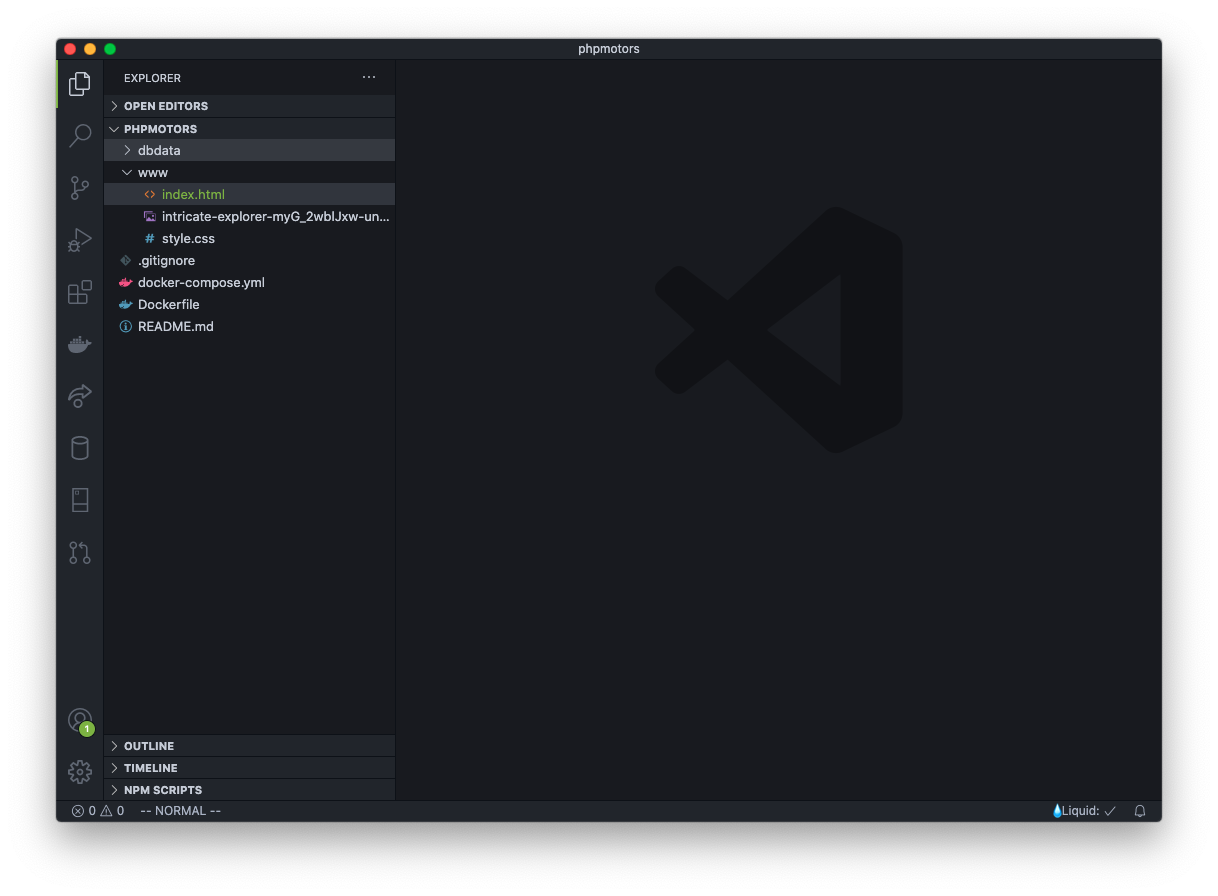
Task: Open the intricate-explorer image file
Action: [249, 216]
